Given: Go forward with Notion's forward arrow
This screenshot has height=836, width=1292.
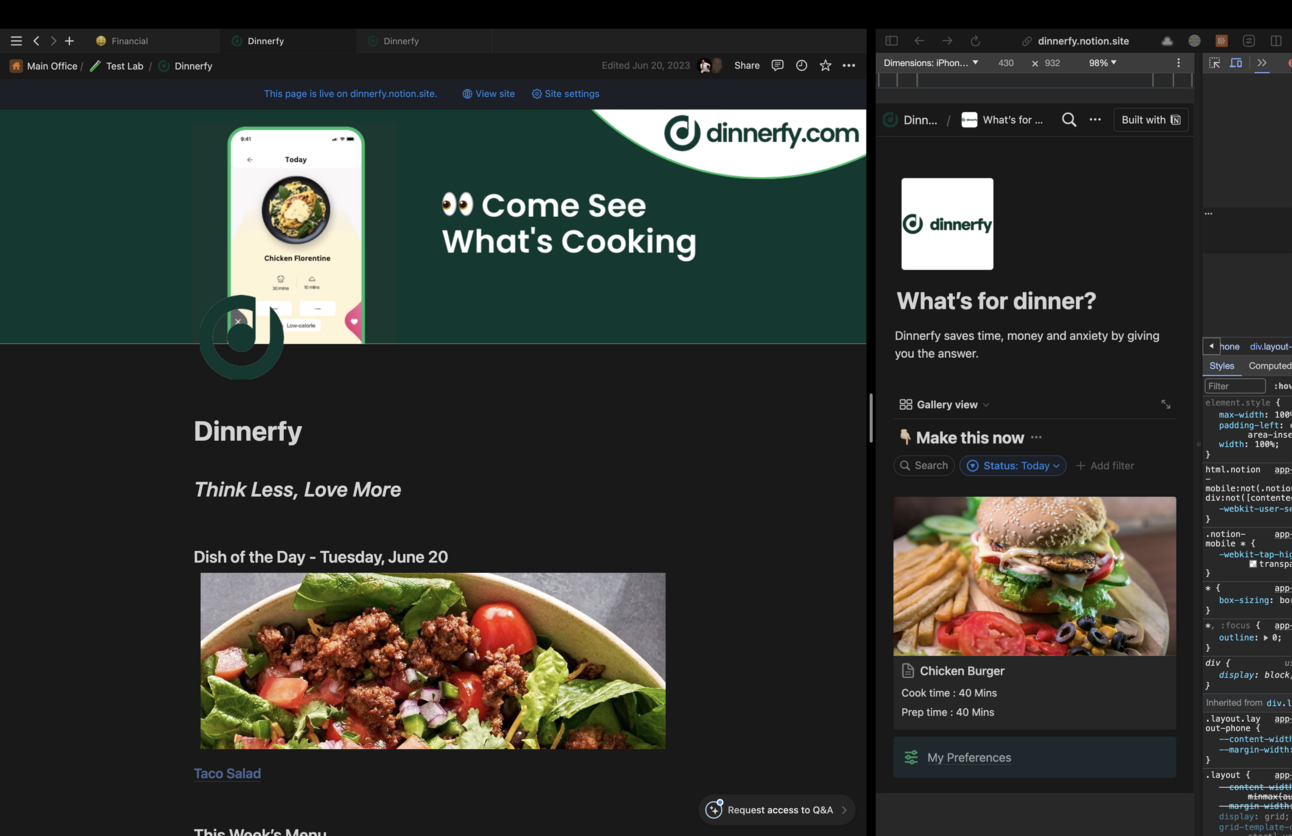Looking at the screenshot, I should coord(53,41).
